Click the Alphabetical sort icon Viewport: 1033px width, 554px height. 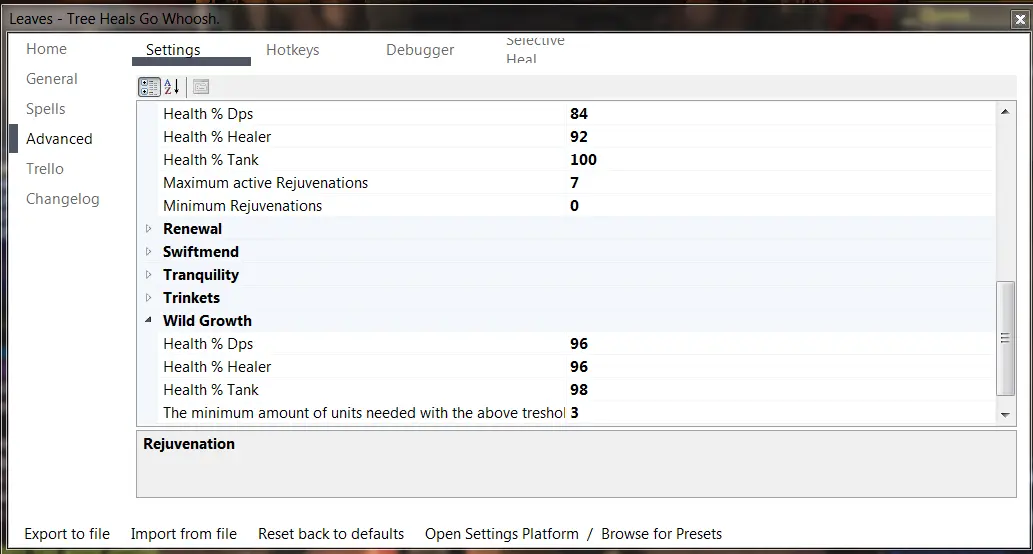(172, 87)
